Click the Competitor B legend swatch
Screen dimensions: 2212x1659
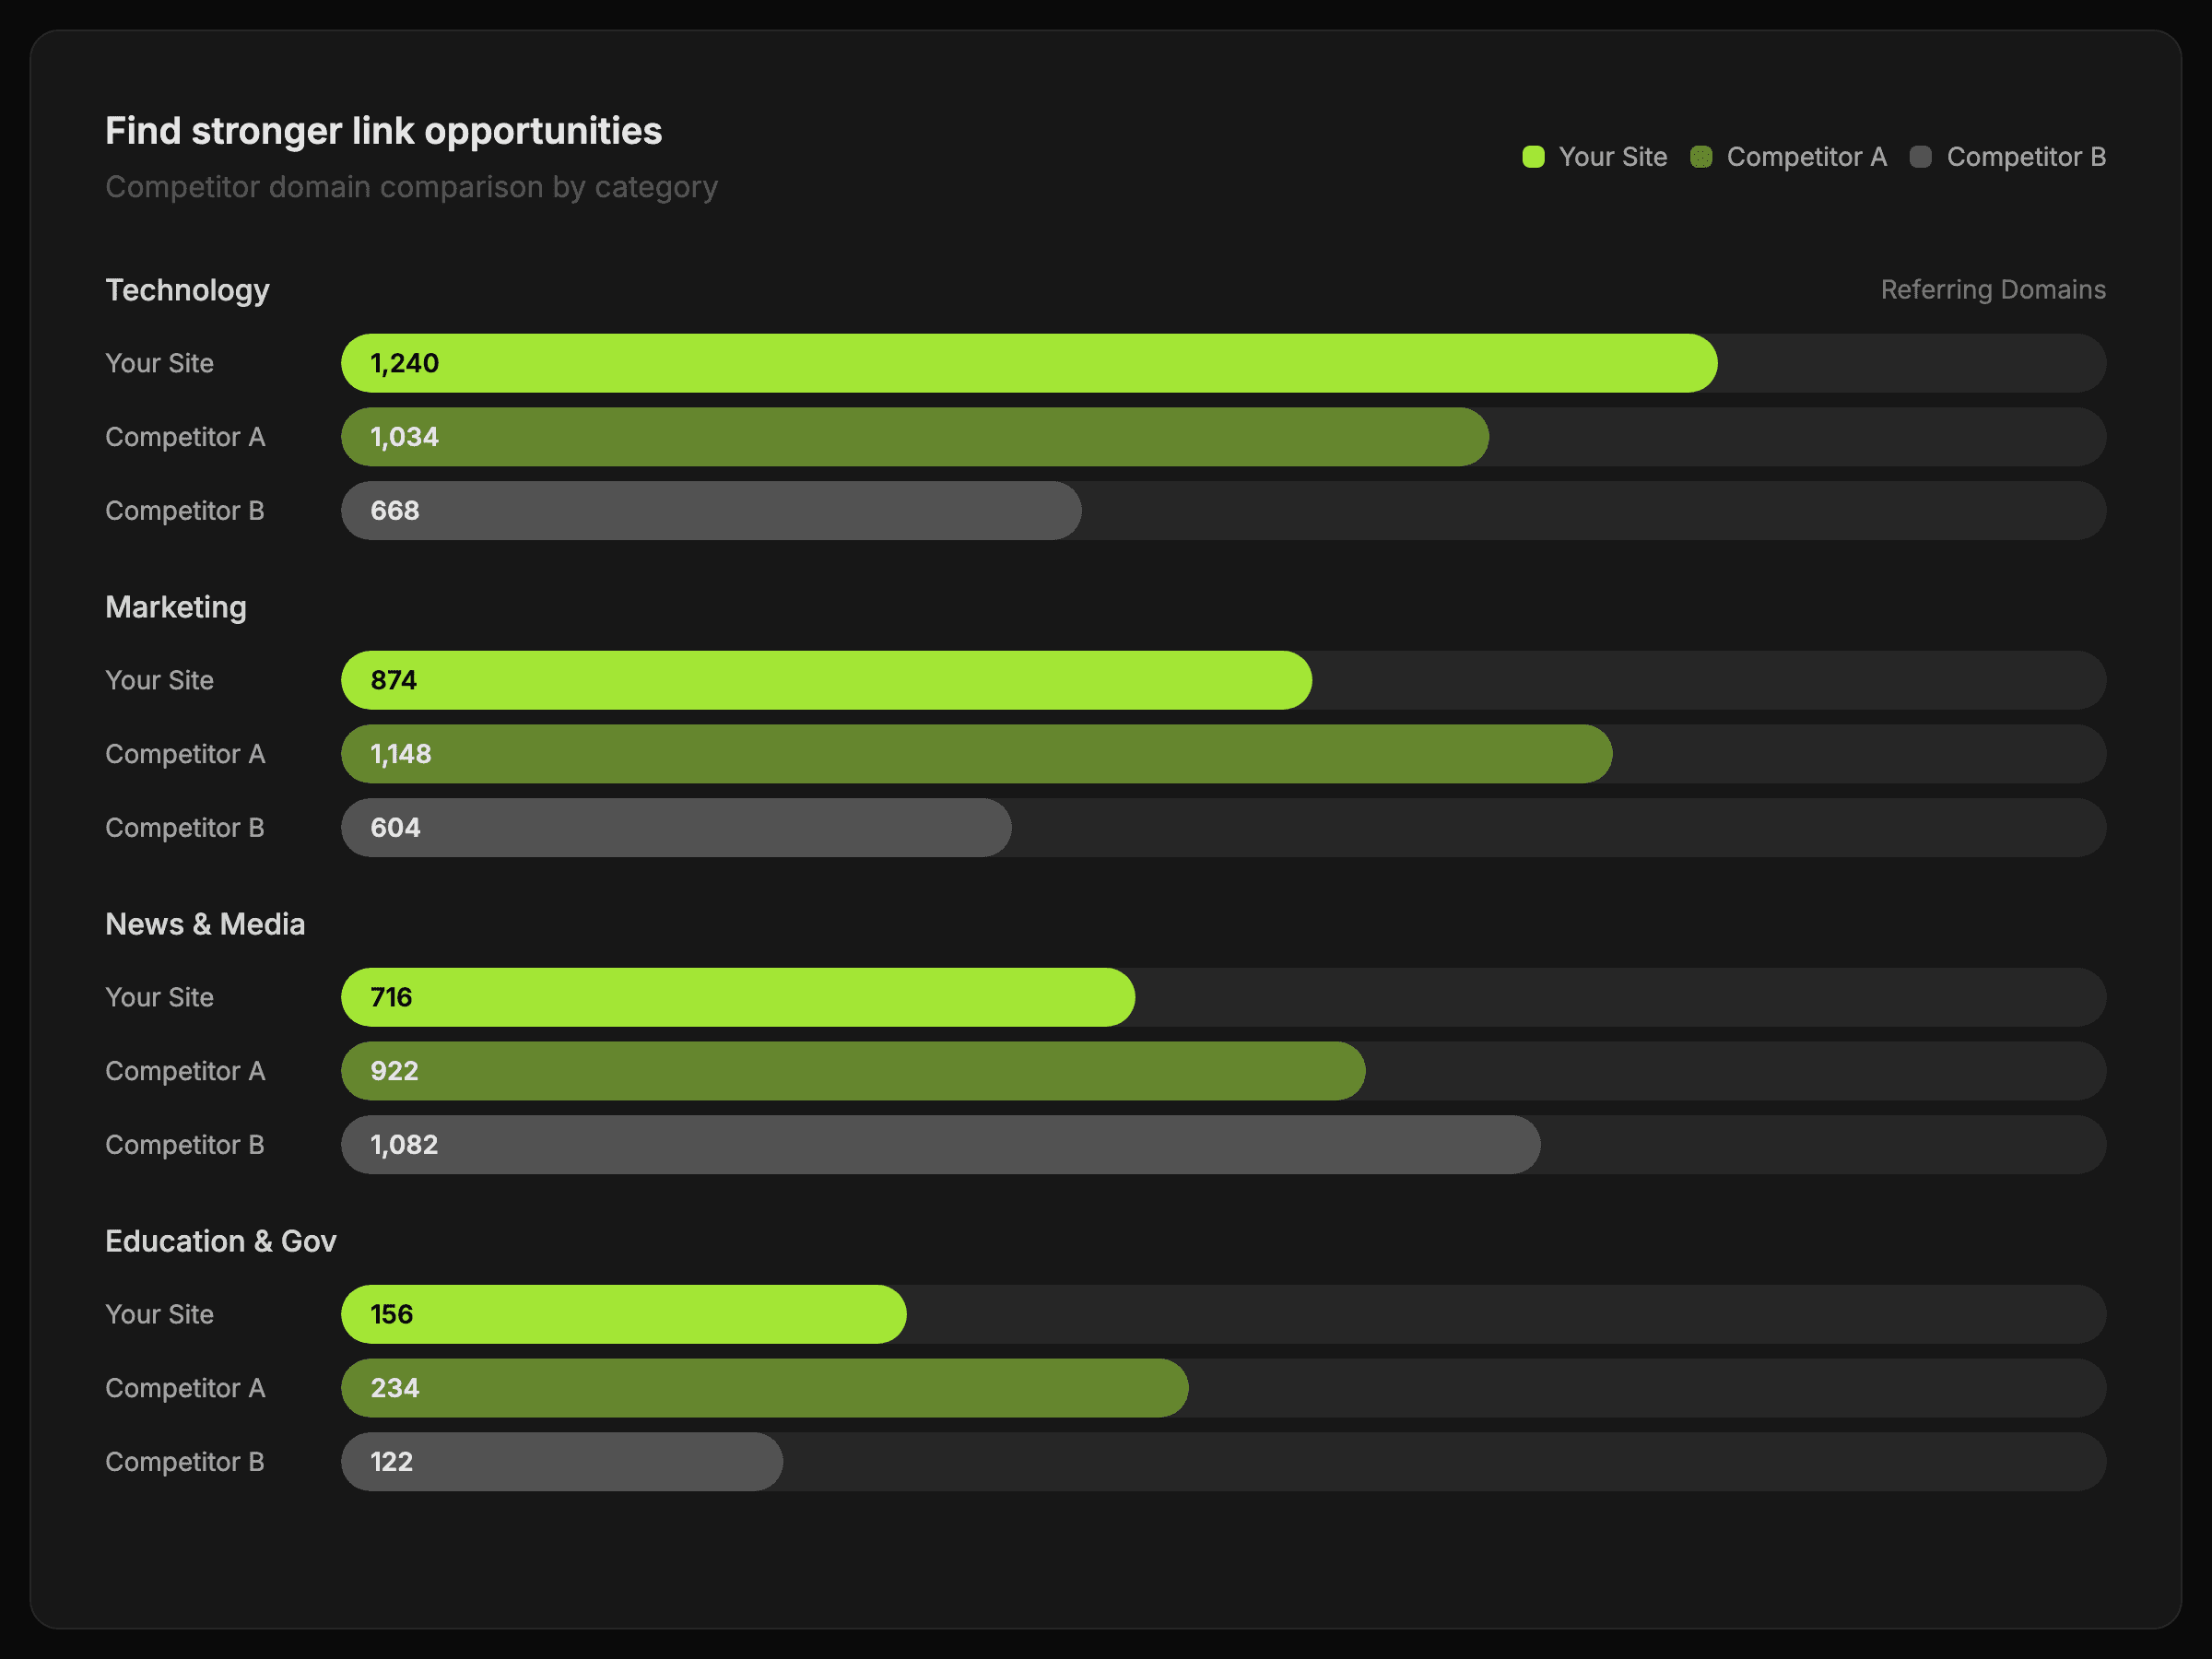click(x=1920, y=157)
